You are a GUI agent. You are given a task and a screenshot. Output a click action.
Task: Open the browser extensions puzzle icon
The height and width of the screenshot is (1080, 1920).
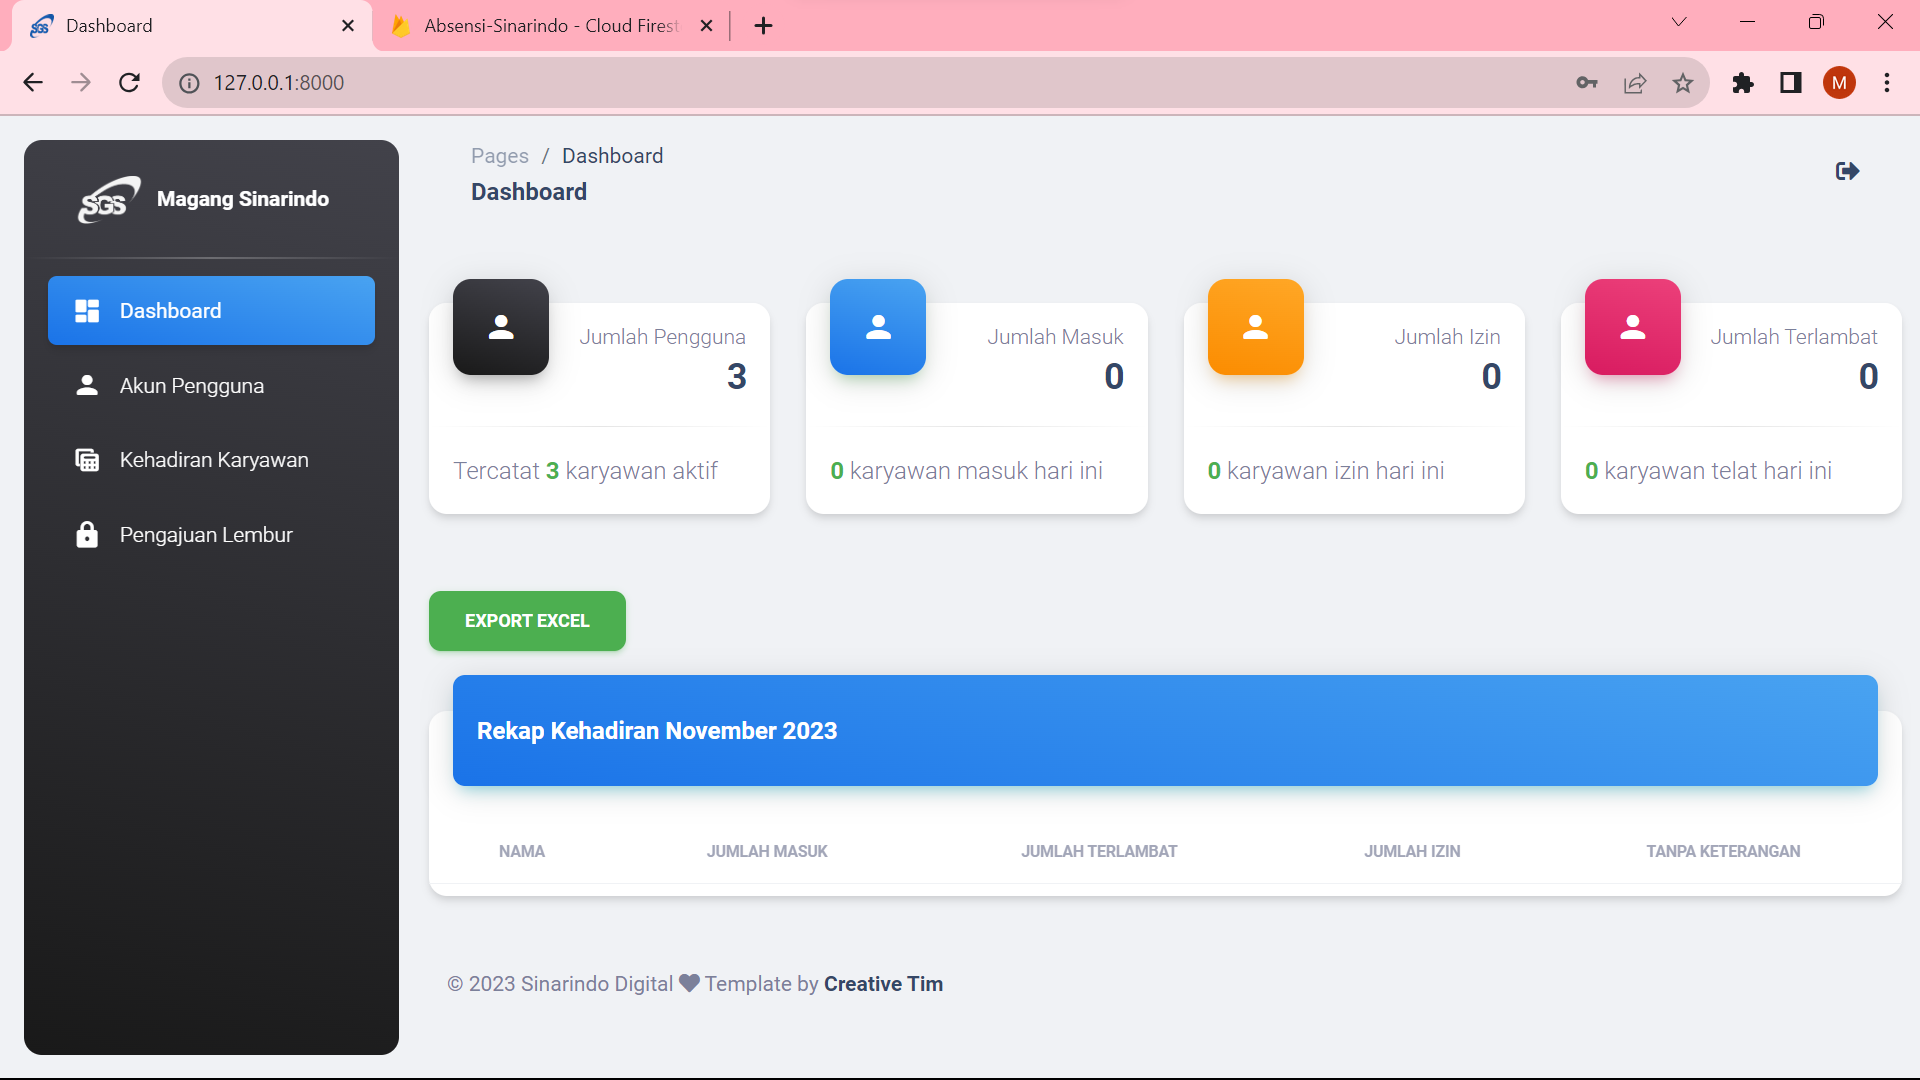[1743, 83]
